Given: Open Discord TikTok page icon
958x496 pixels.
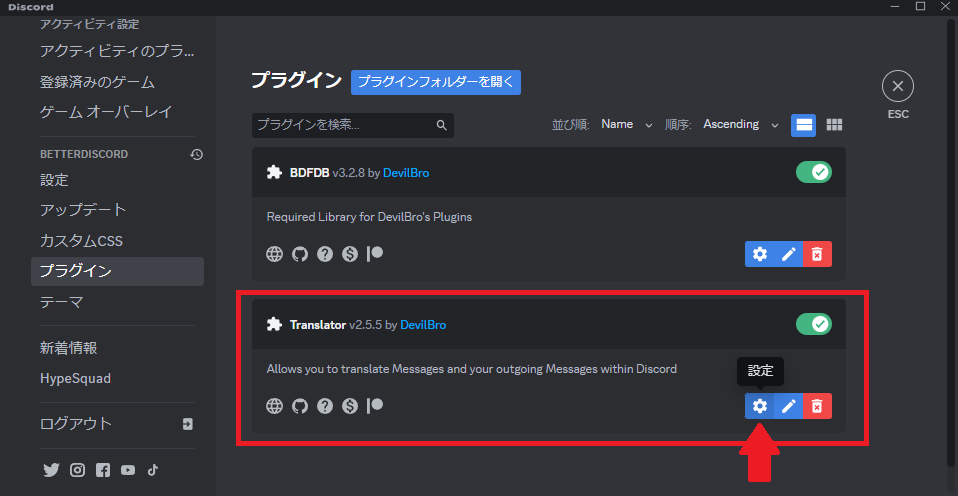Looking at the screenshot, I should click(x=153, y=469).
